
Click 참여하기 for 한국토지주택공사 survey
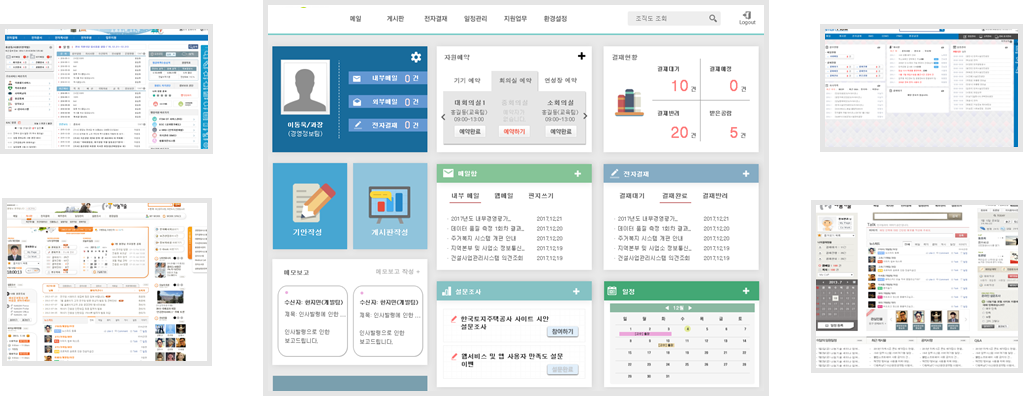pyautogui.click(x=562, y=332)
